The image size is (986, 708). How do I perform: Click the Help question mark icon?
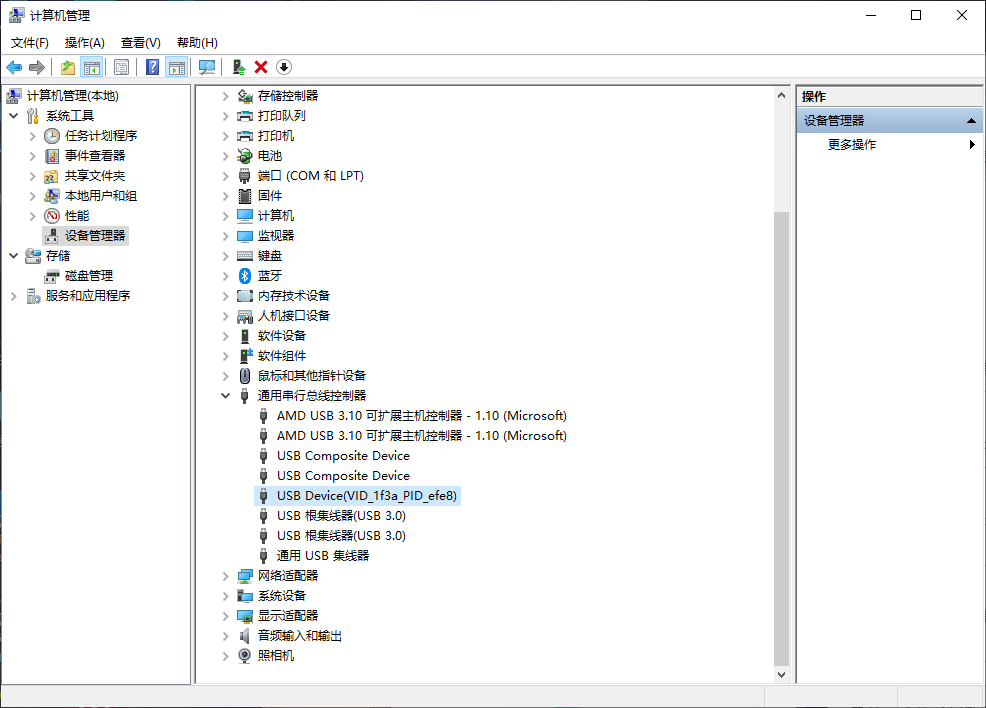pyautogui.click(x=152, y=67)
